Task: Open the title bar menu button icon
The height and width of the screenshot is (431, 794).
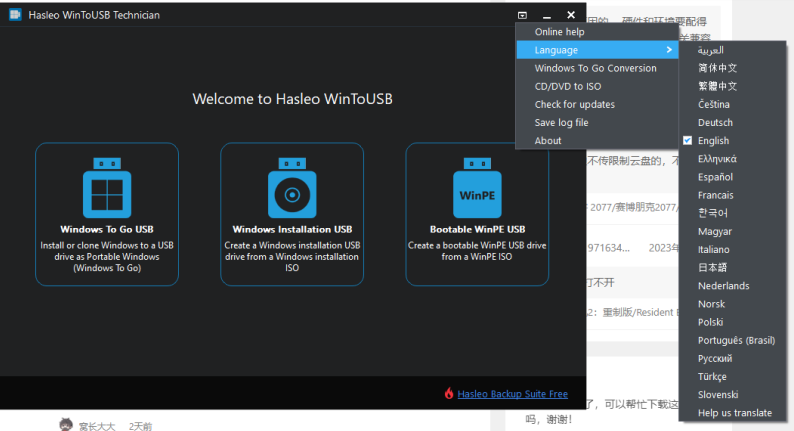Action: [x=523, y=15]
